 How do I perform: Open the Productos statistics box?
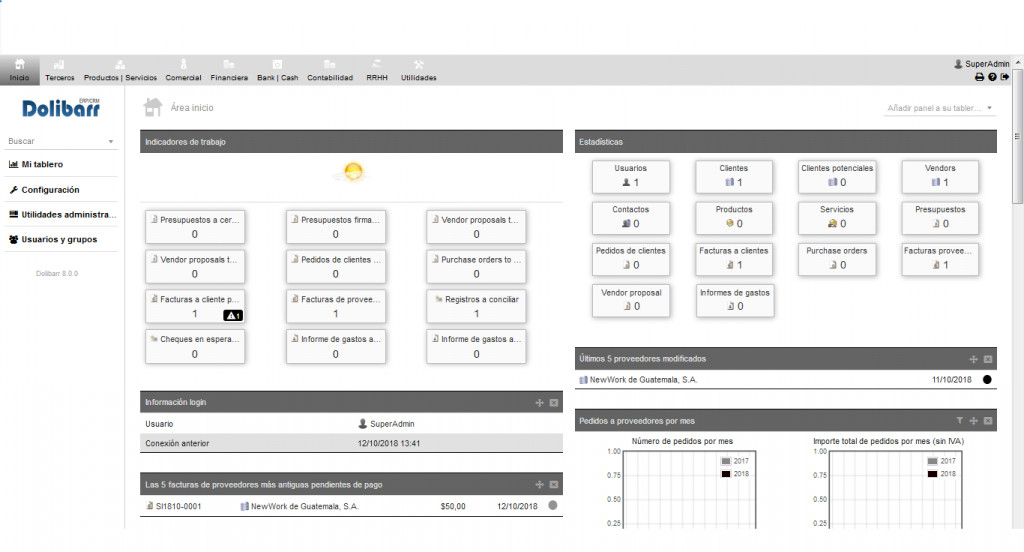[x=734, y=218]
